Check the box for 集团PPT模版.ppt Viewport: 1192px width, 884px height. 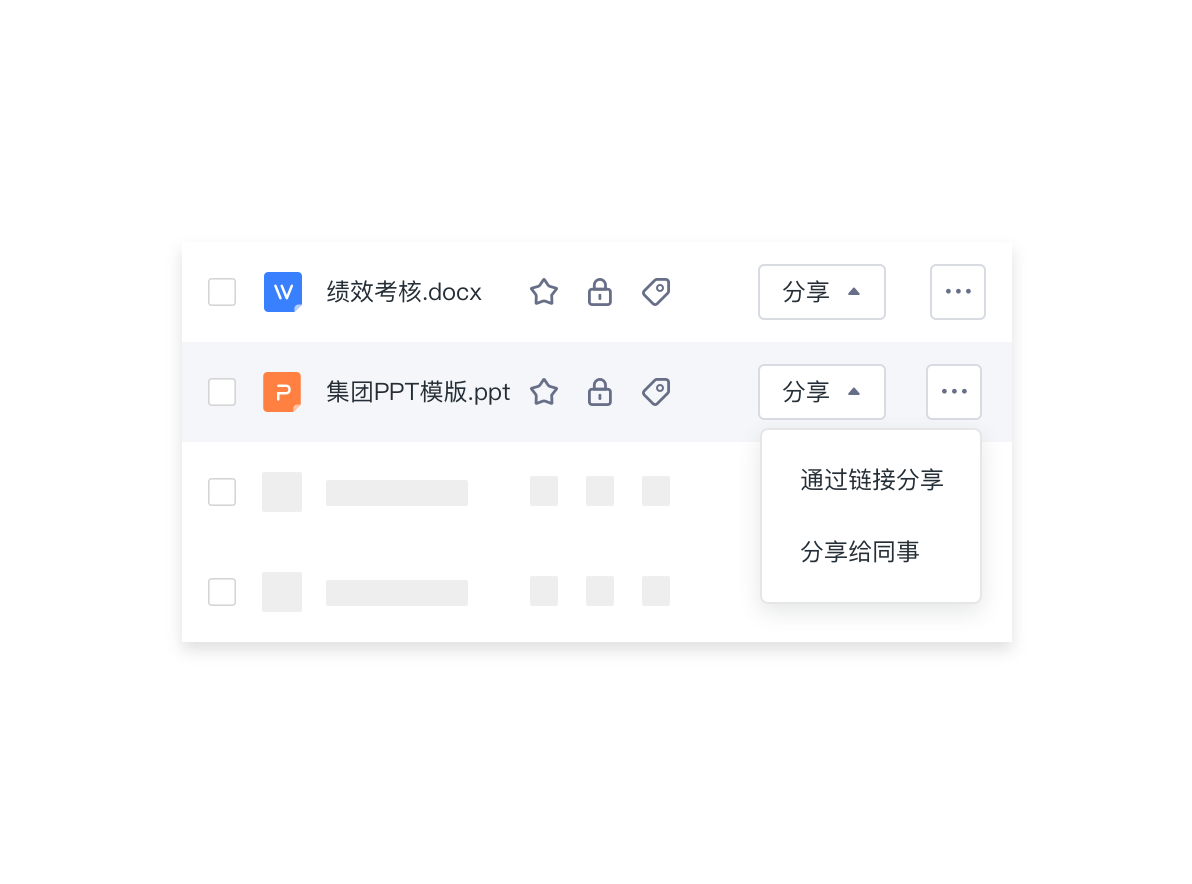222,392
